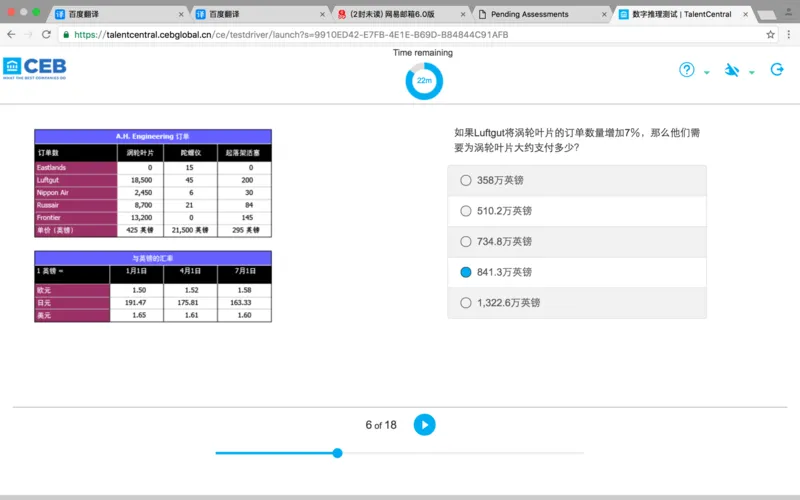
Task: Reload the page with refresh icon
Action: [46, 34]
